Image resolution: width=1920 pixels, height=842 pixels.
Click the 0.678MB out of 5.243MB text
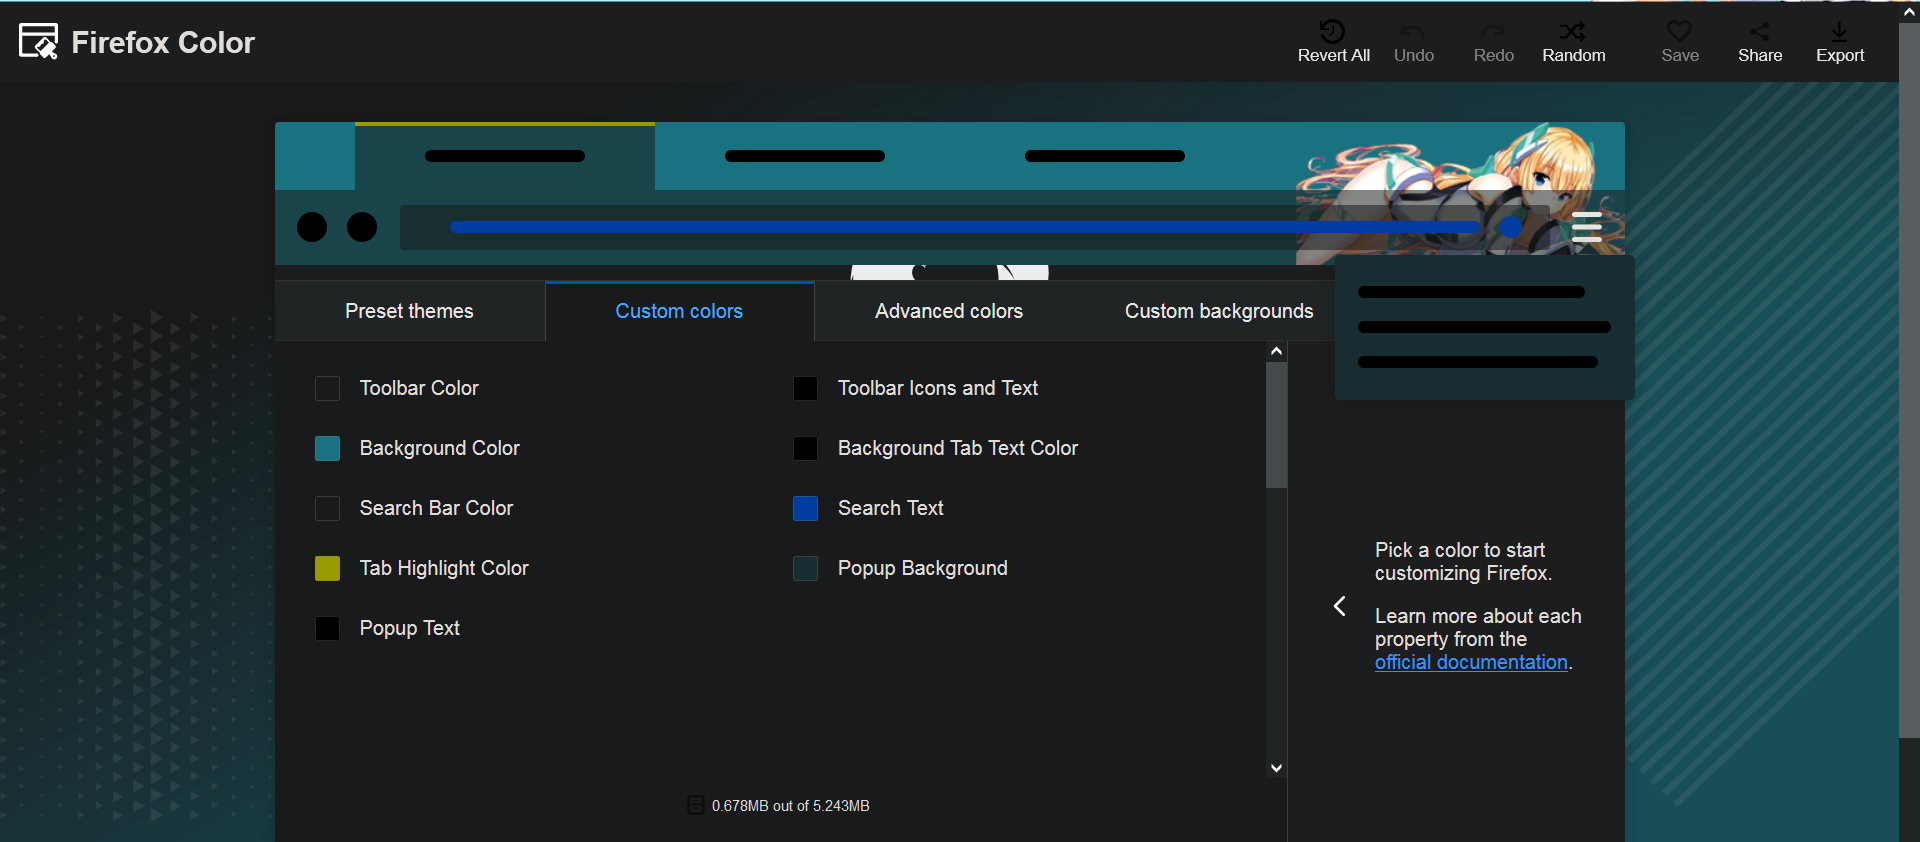[791, 806]
